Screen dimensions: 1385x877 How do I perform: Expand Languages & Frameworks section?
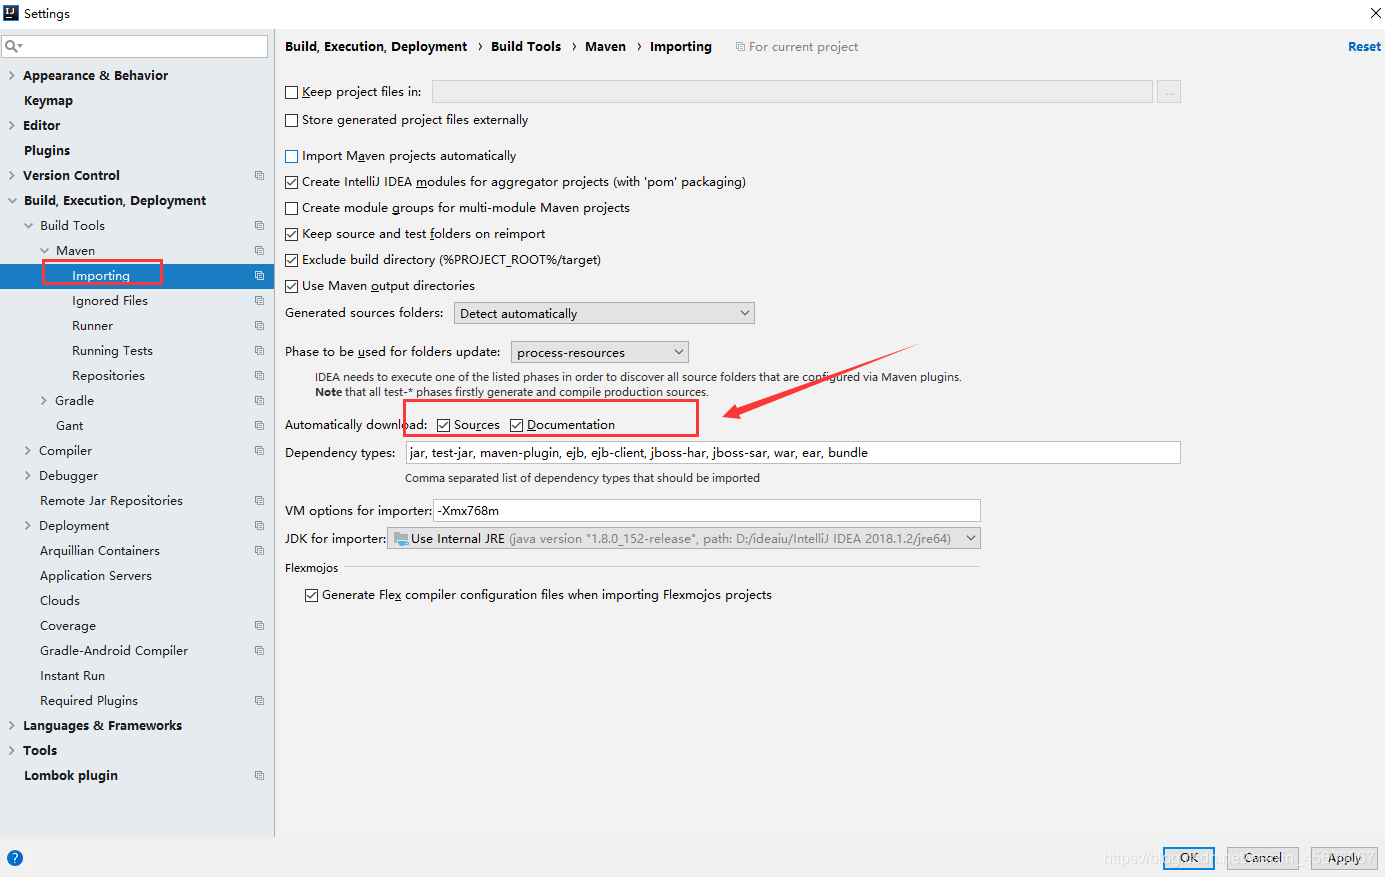(11, 725)
